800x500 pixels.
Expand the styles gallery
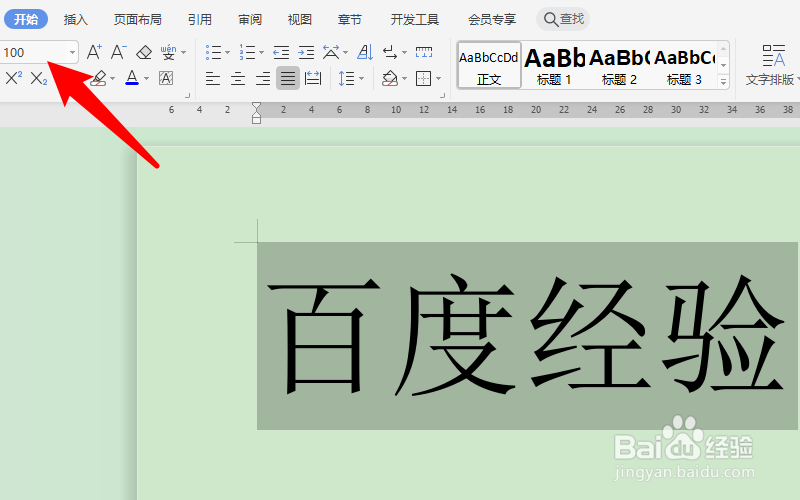pos(723,82)
